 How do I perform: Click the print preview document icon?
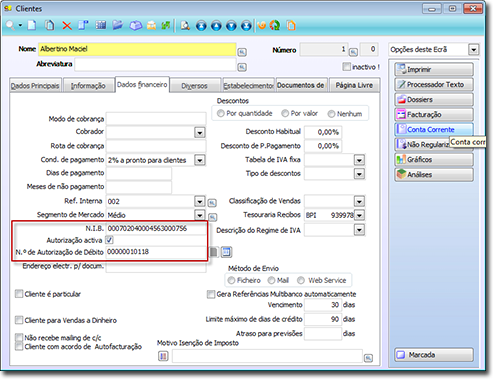pos(185,26)
